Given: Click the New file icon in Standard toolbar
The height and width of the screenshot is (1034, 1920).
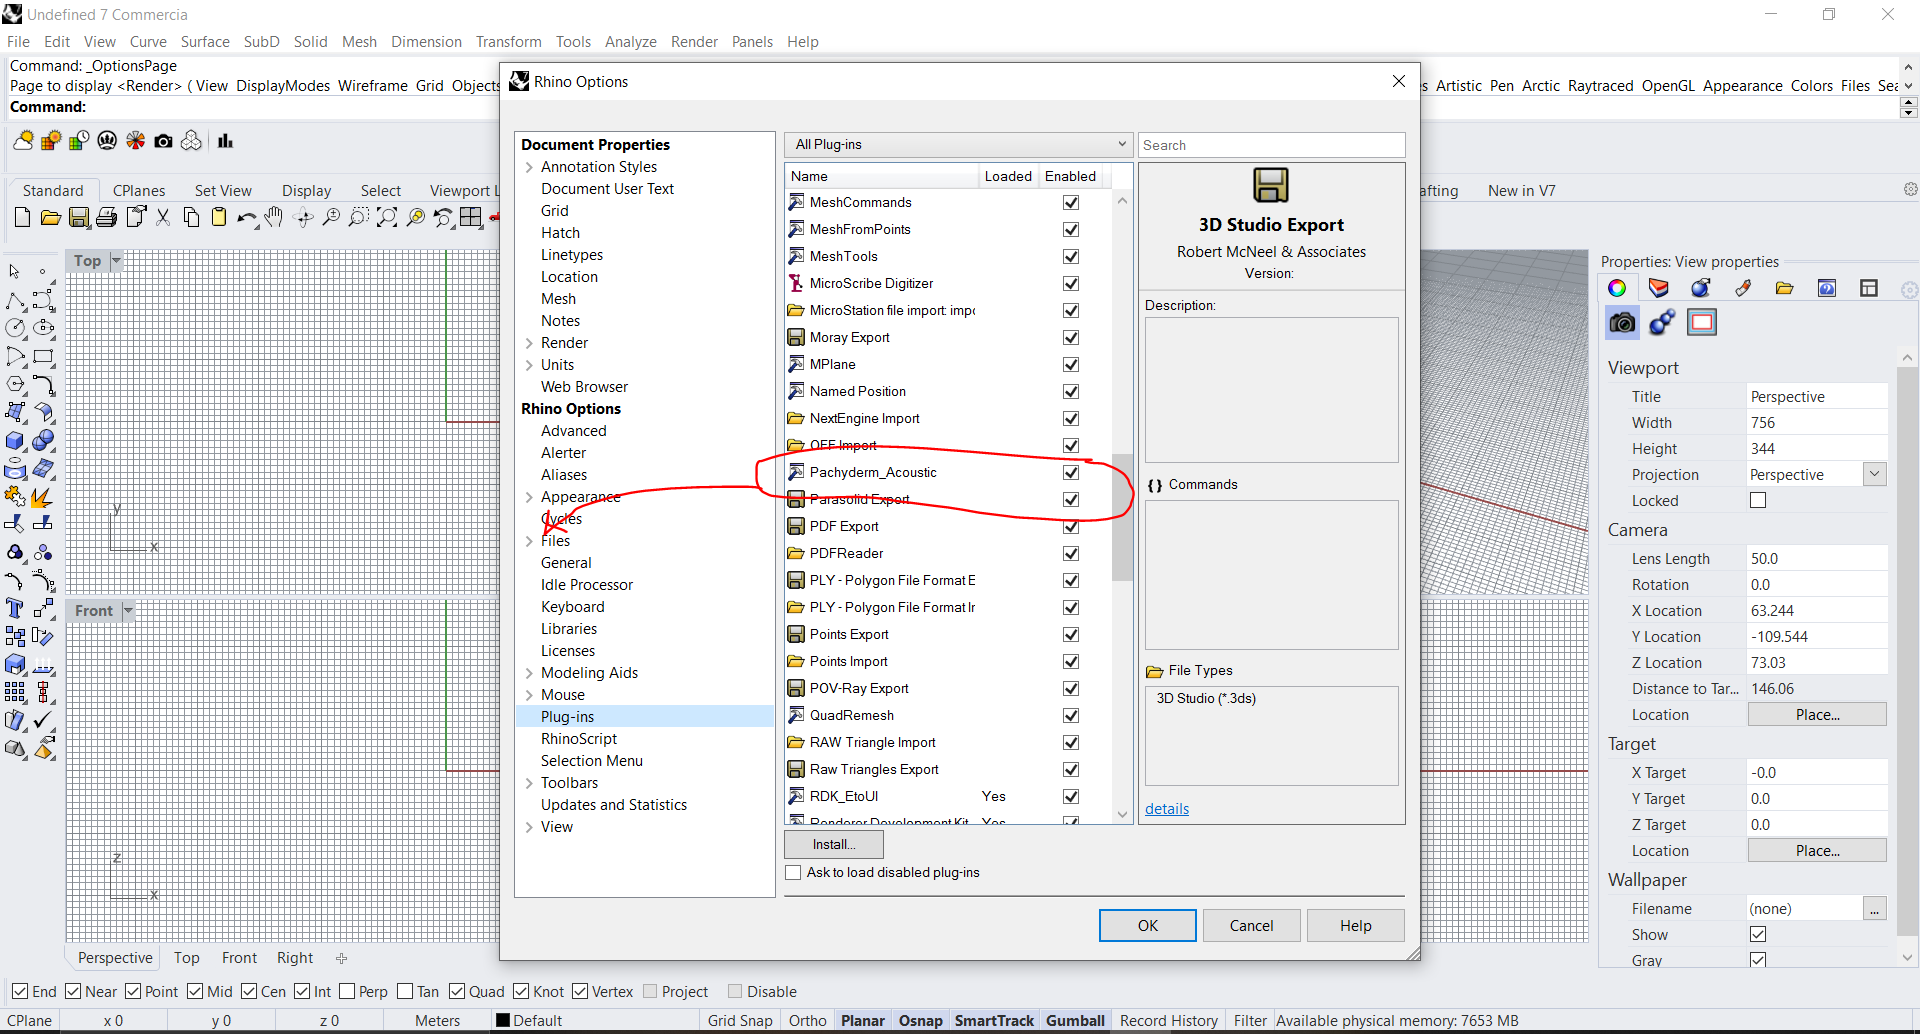Looking at the screenshot, I should pos(22,217).
